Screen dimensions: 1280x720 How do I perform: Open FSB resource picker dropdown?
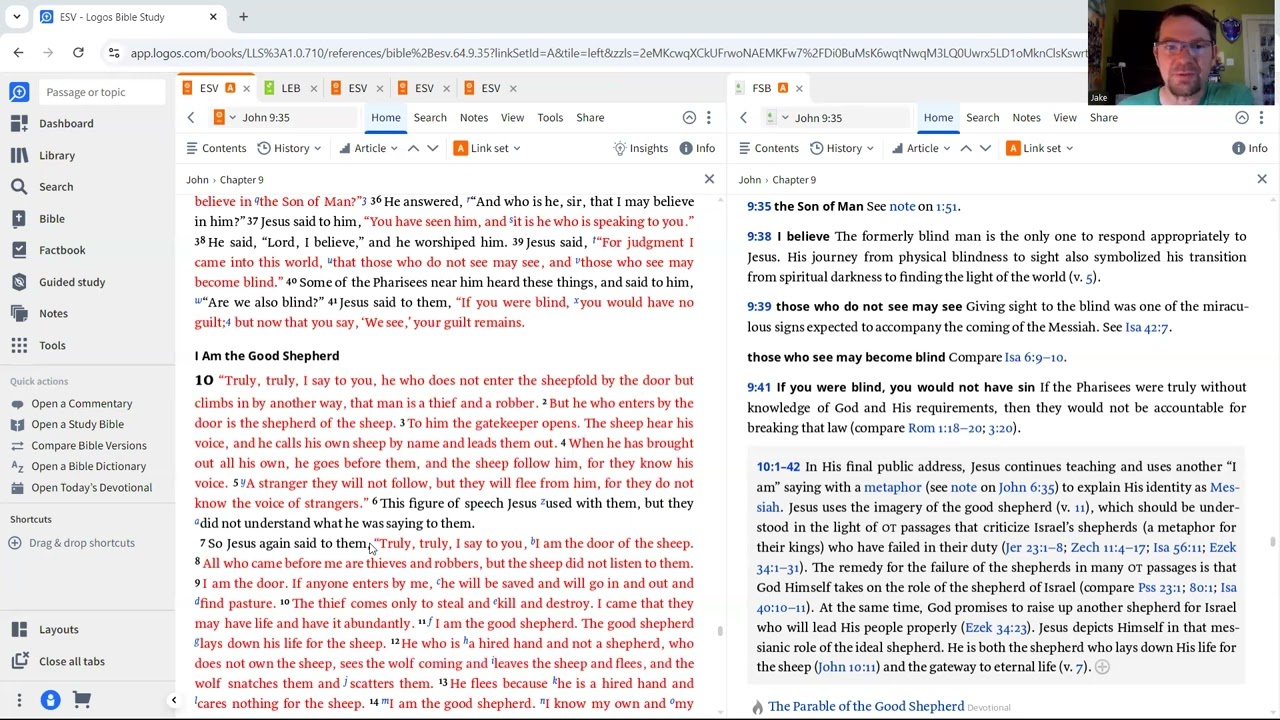click(777, 118)
